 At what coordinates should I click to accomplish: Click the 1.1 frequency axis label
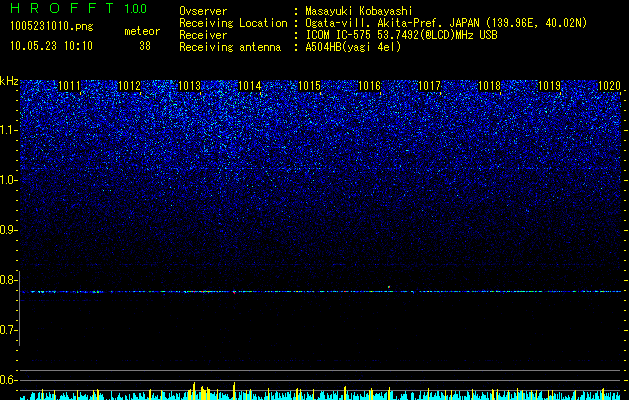9,130
